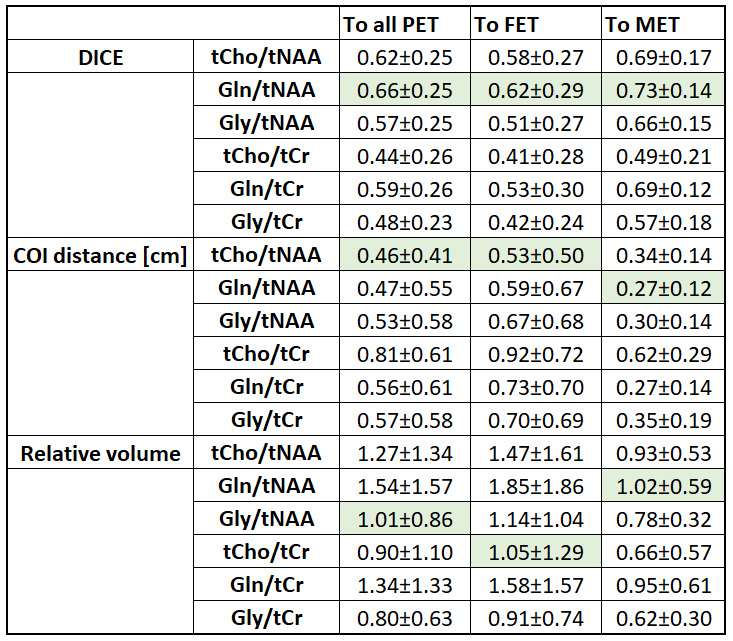Click the green highlighted 0.73±0.14 cell
Image resolution: width=733 pixels, height=641 pixels.
pyautogui.click(x=664, y=90)
